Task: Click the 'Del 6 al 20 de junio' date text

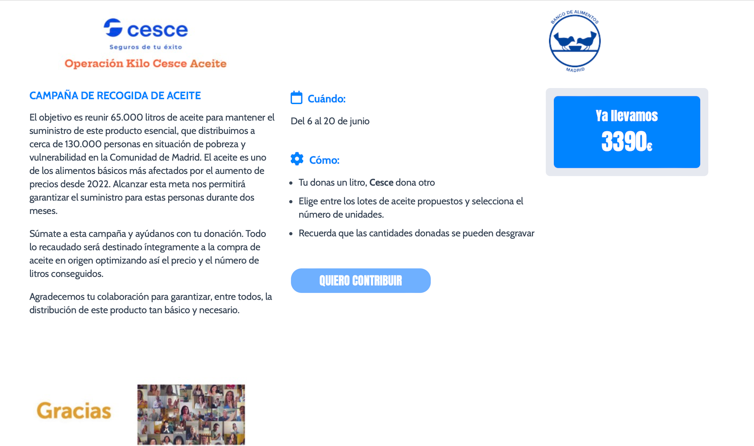Action: pos(330,121)
